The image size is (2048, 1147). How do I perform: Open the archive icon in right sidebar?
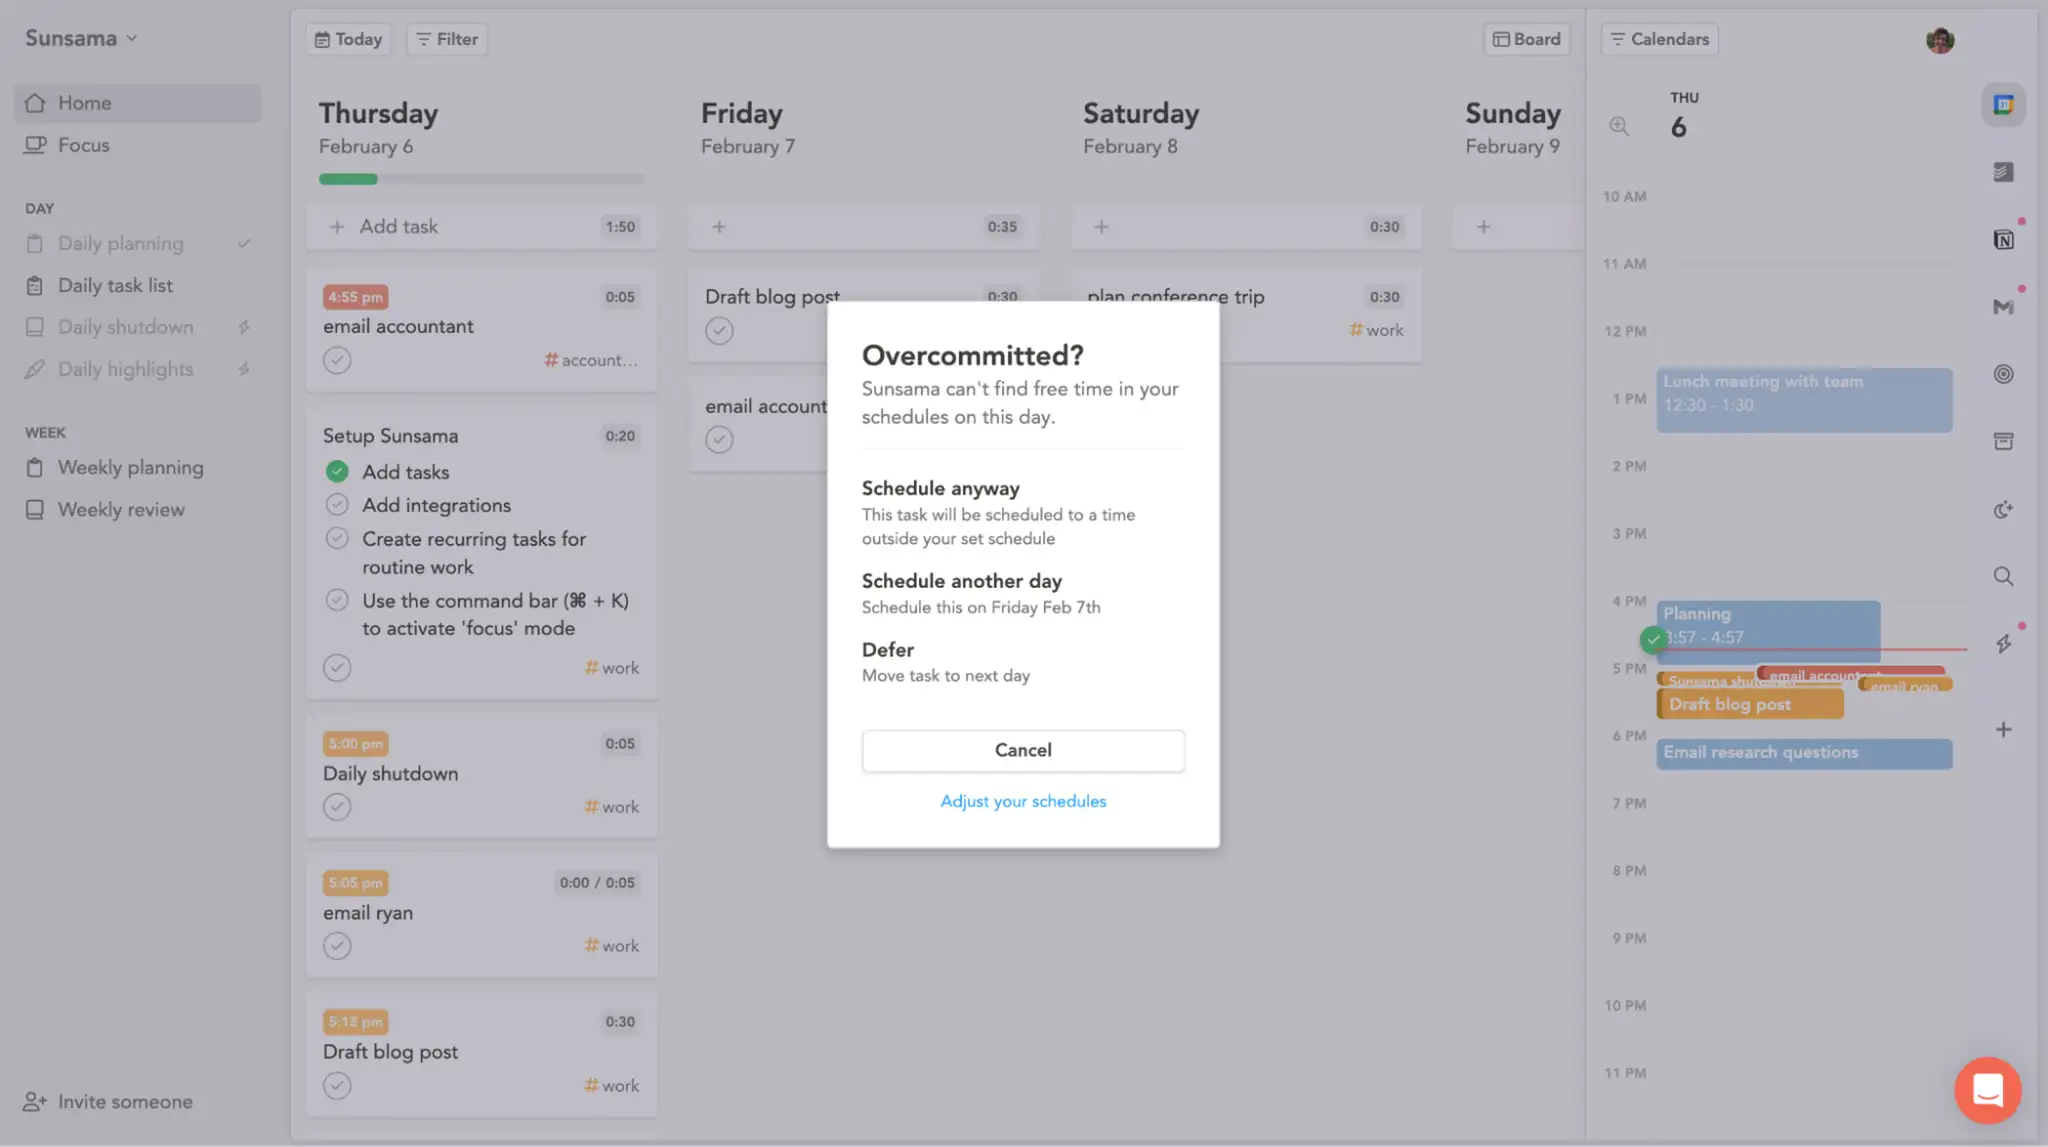click(2003, 442)
